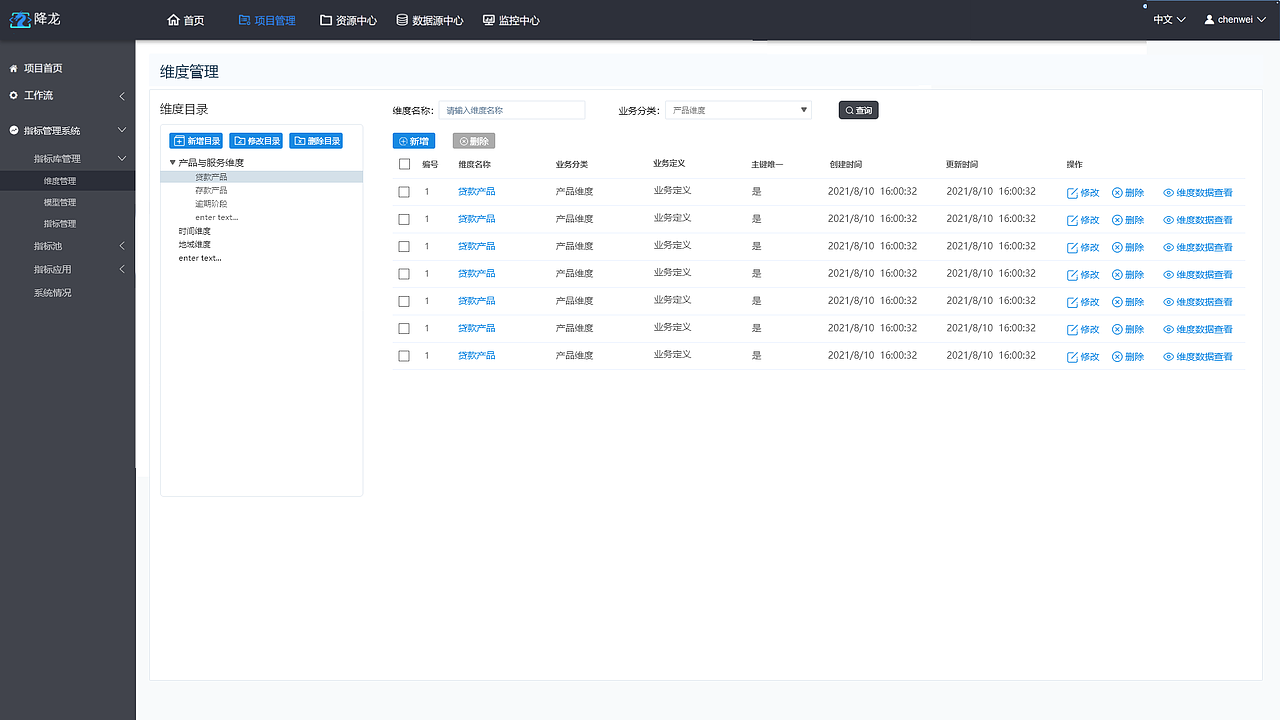Click the 创建时间 column header
This screenshot has height=720, width=1280.
[x=845, y=164]
